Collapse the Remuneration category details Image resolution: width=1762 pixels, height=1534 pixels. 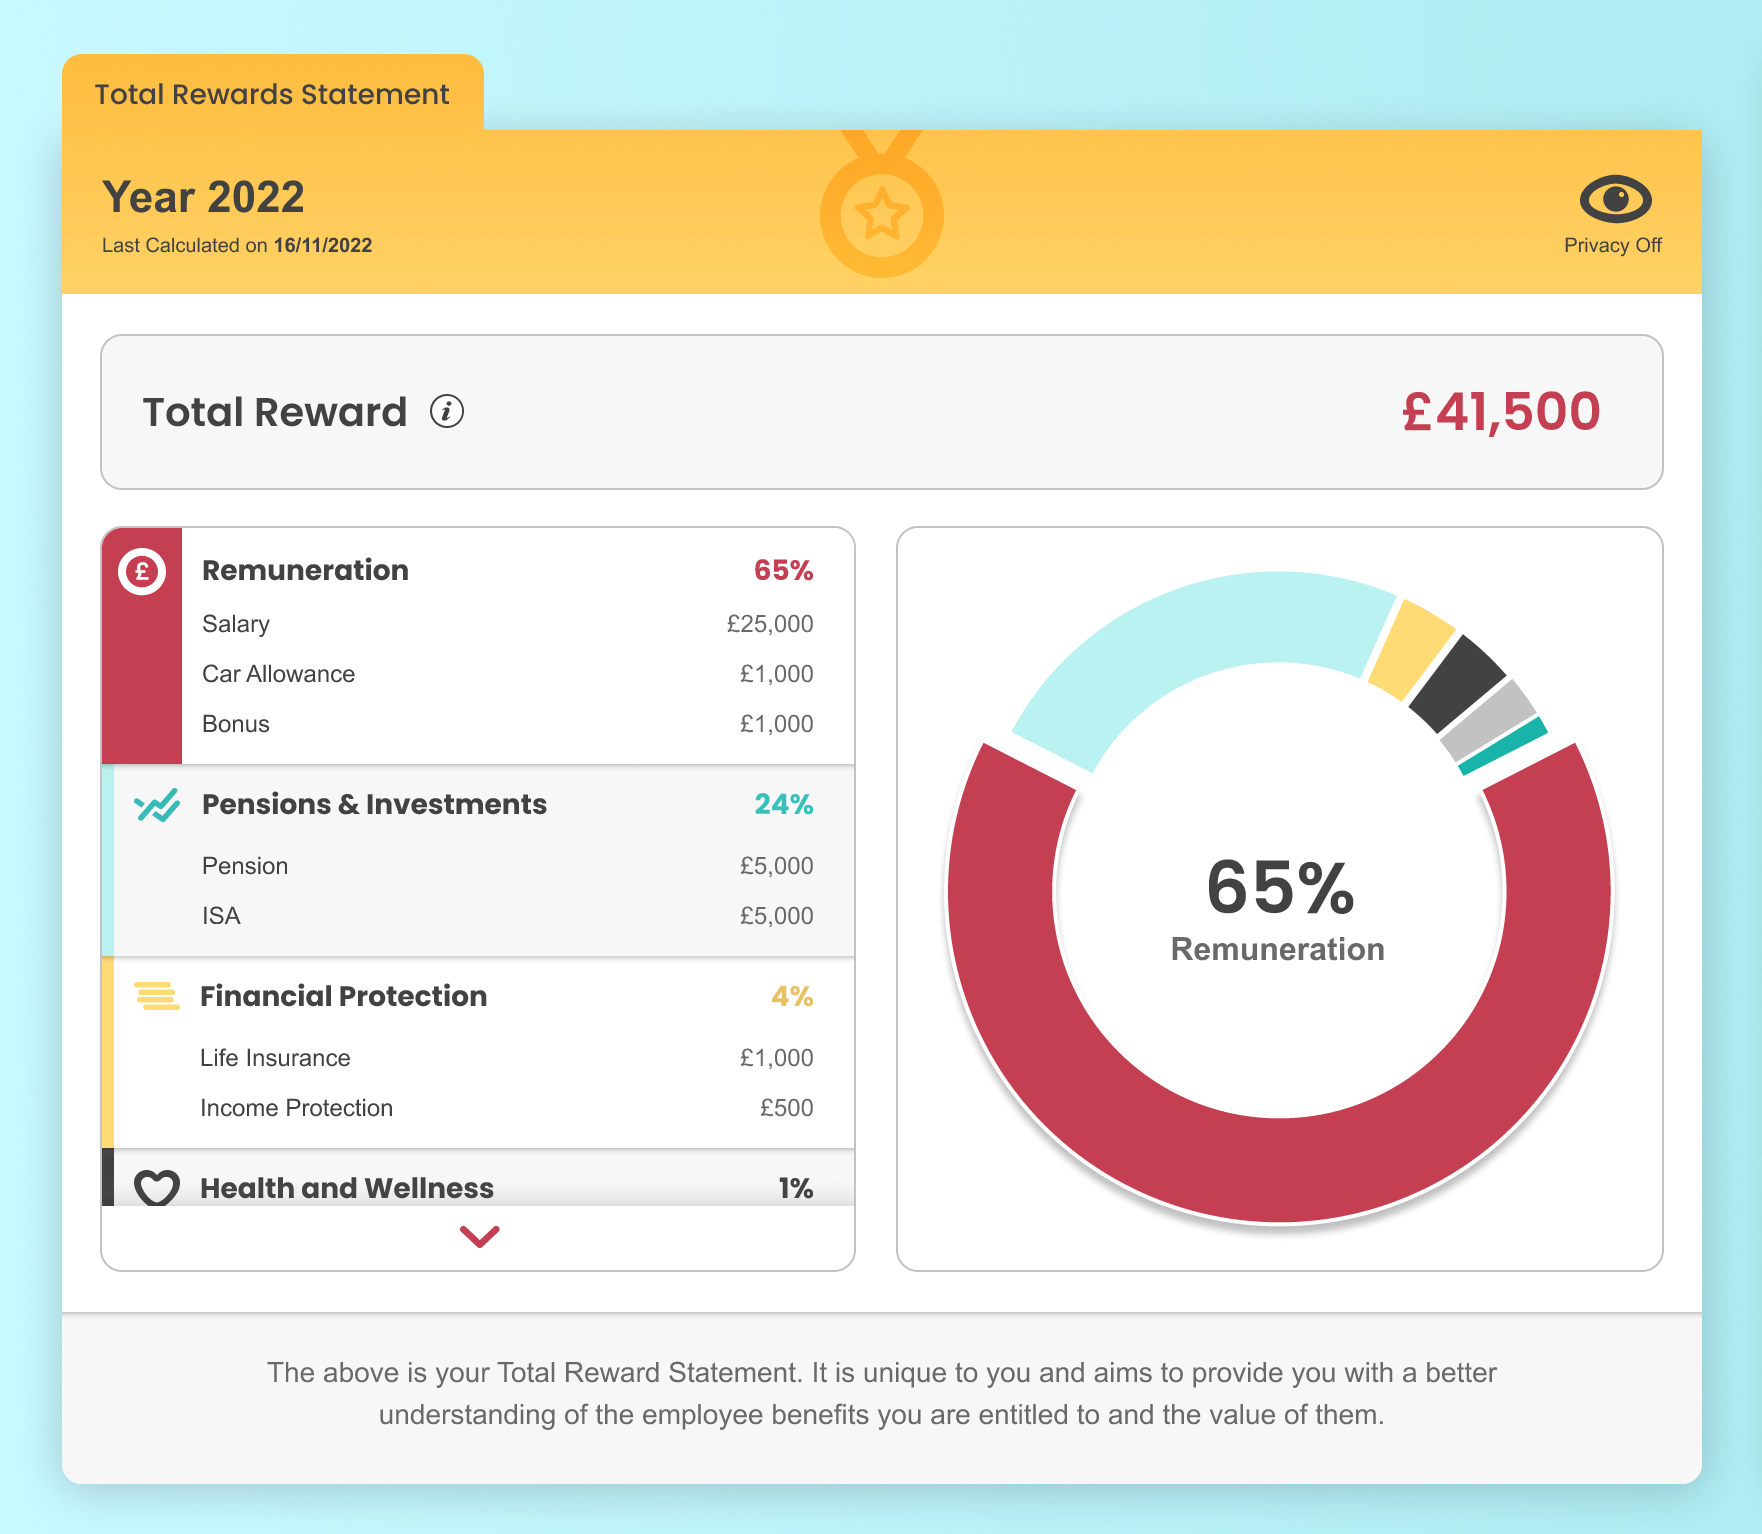tap(305, 569)
